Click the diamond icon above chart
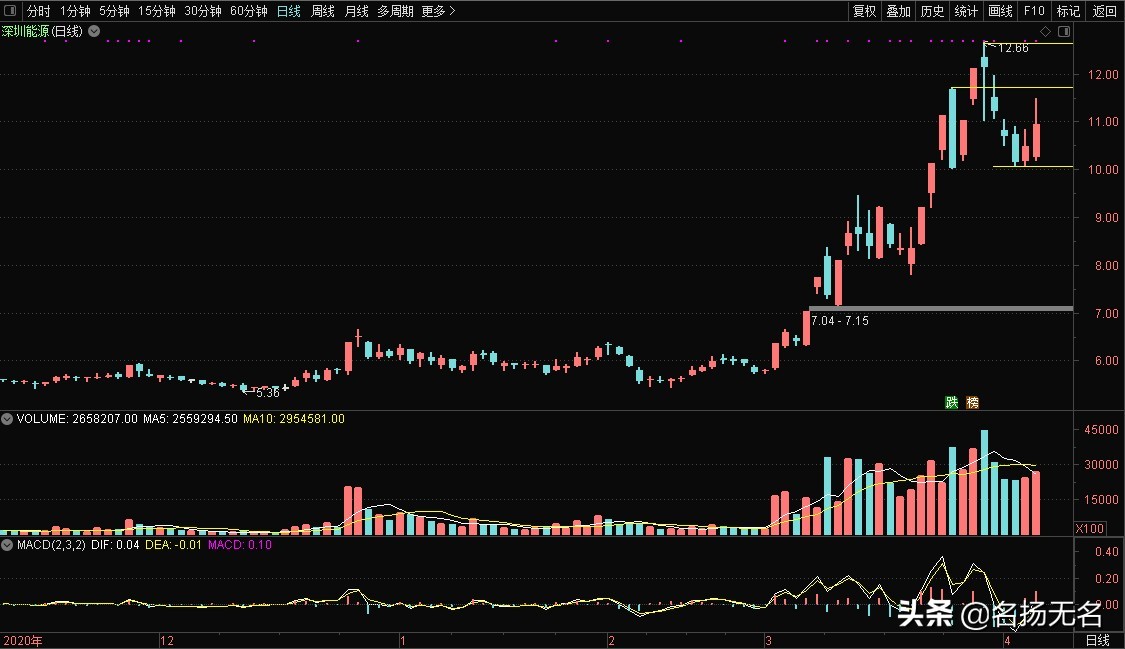 pos(1045,31)
